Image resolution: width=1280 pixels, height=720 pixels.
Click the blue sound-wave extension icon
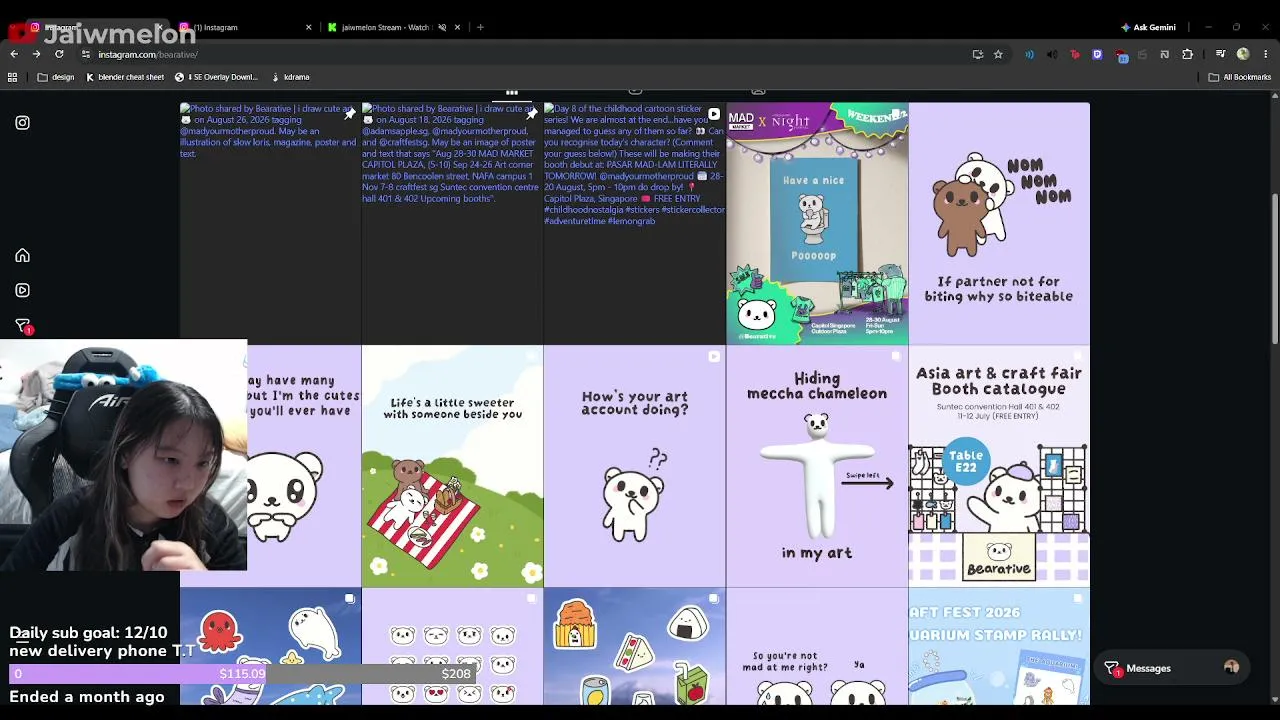point(1029,54)
